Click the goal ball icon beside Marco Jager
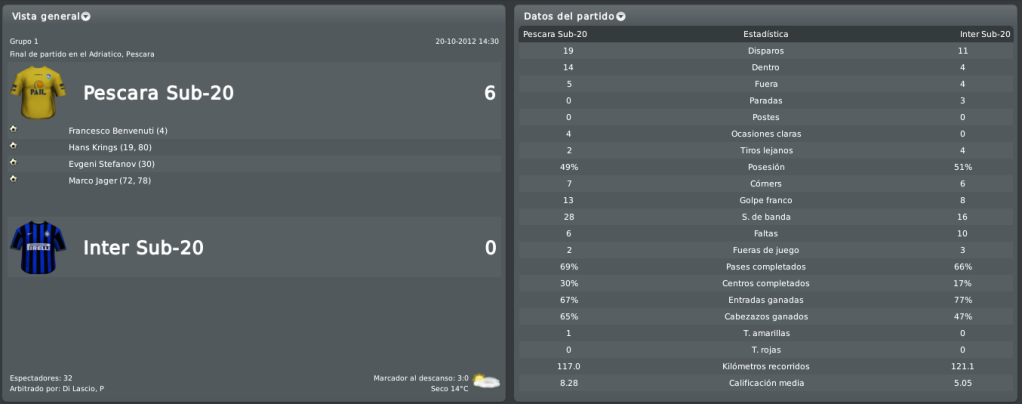 pos(13,178)
